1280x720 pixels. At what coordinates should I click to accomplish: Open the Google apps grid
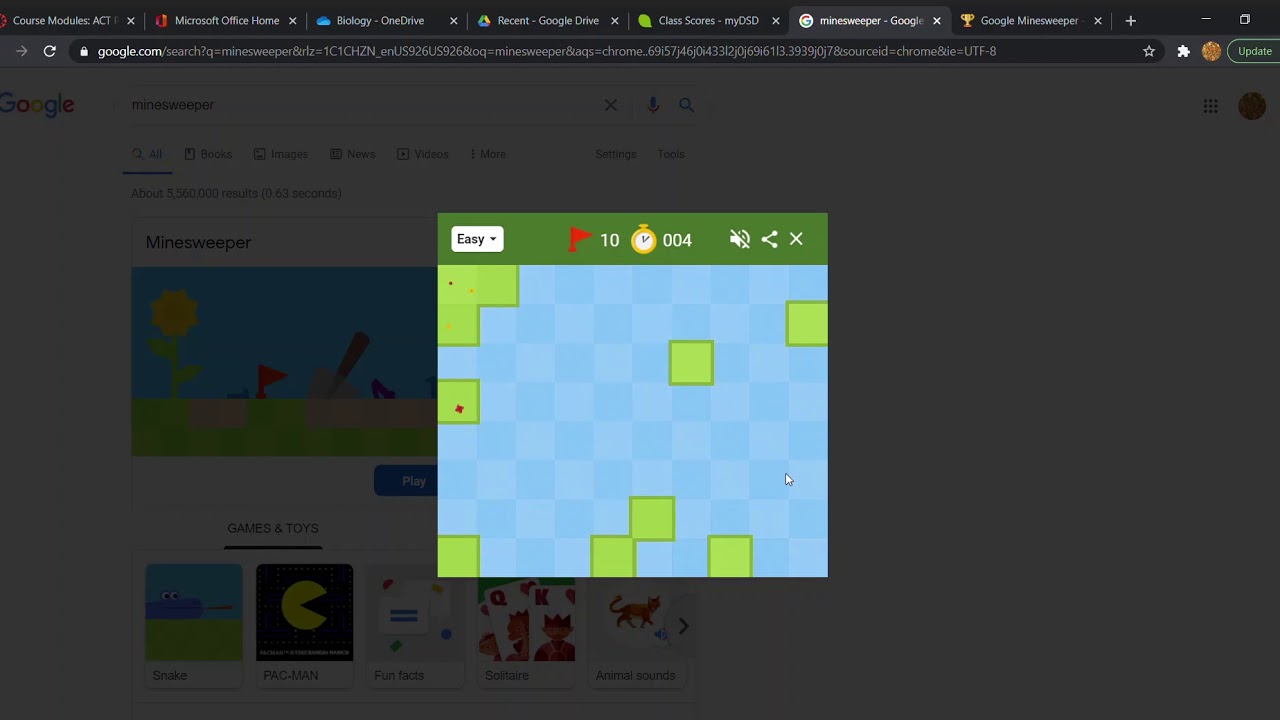[x=1211, y=106]
